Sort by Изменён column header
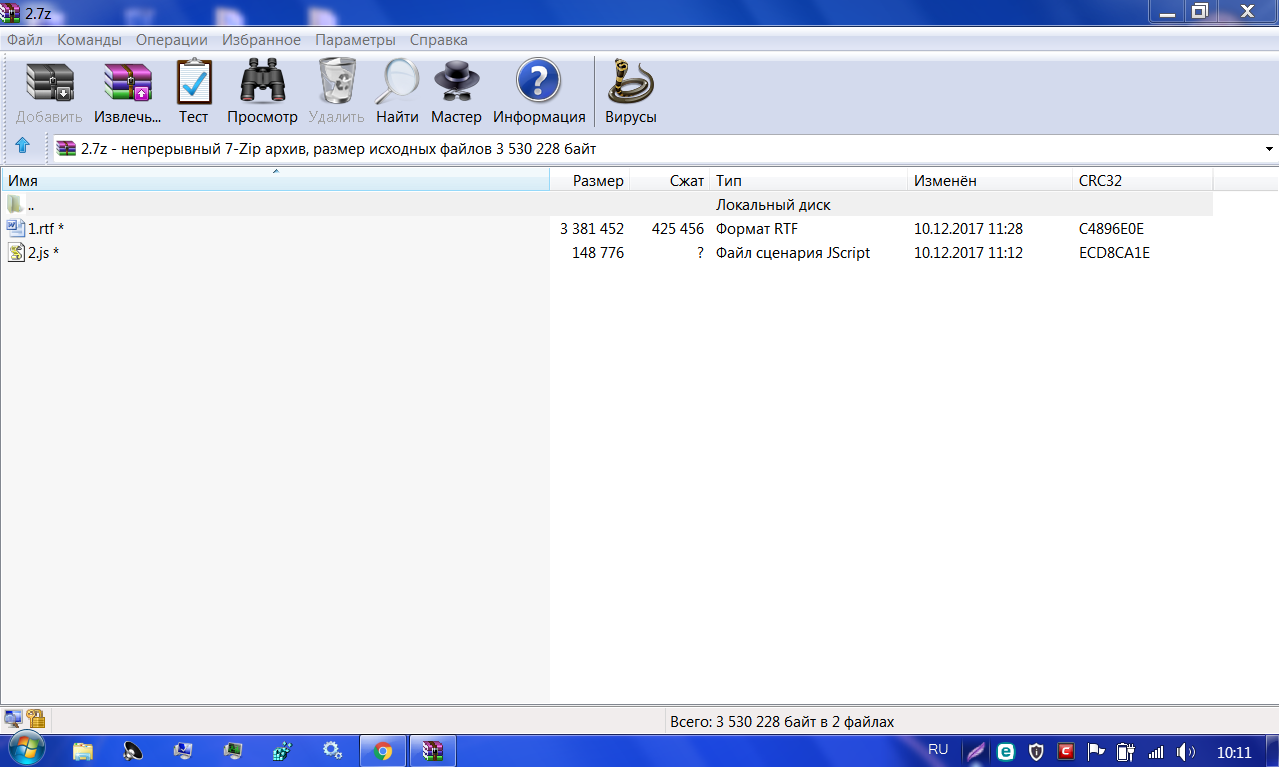The width and height of the screenshot is (1279, 767). click(x=990, y=180)
